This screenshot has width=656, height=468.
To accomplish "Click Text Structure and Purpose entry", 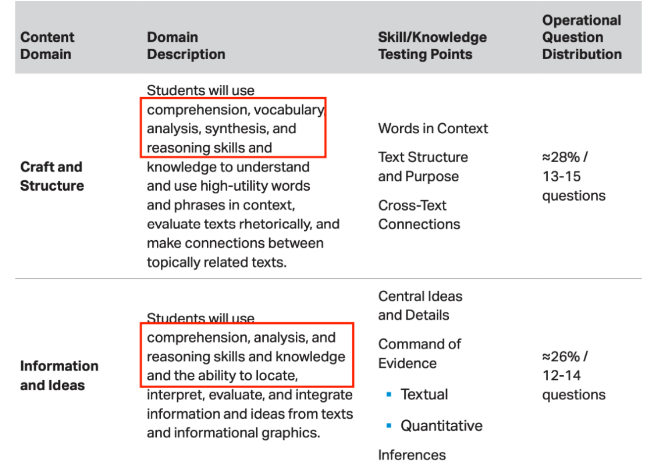I will 423,166.
